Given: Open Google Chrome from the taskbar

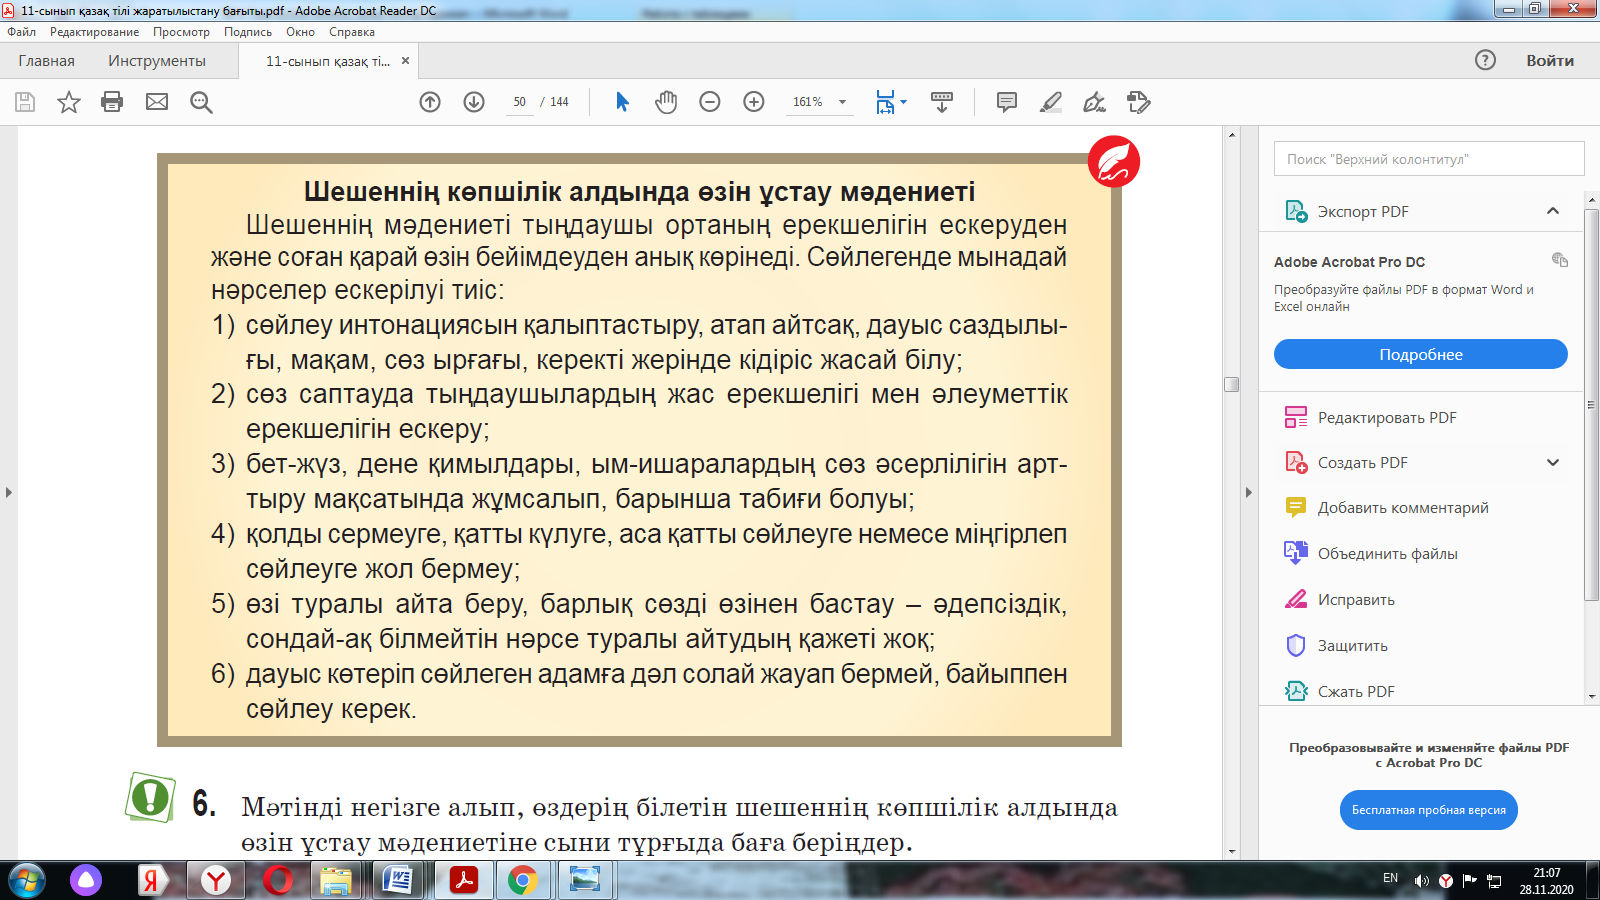Looking at the screenshot, I should pyautogui.click(x=522, y=881).
